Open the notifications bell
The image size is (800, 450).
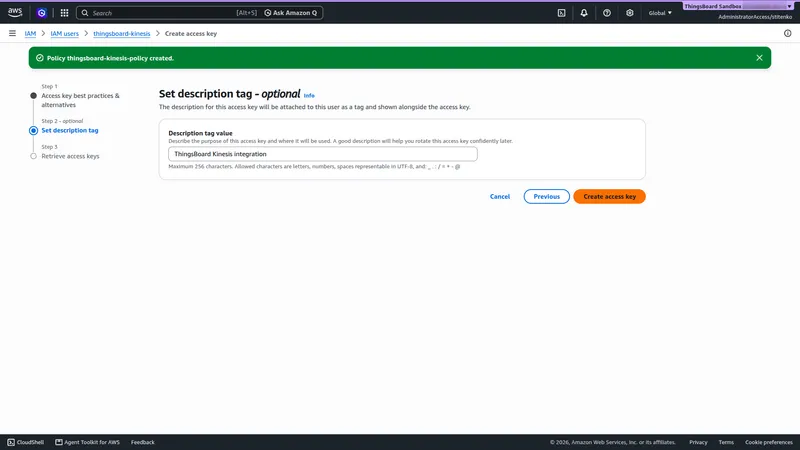pos(584,13)
